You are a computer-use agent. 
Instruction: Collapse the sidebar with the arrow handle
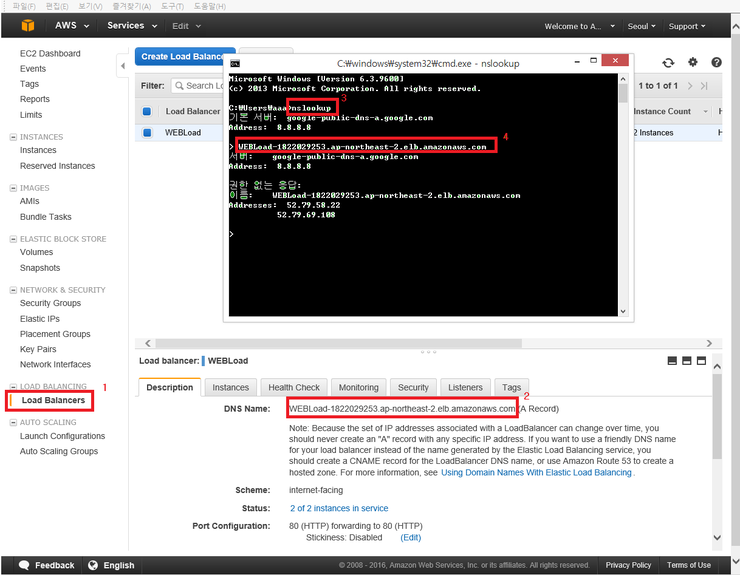click(x=125, y=66)
